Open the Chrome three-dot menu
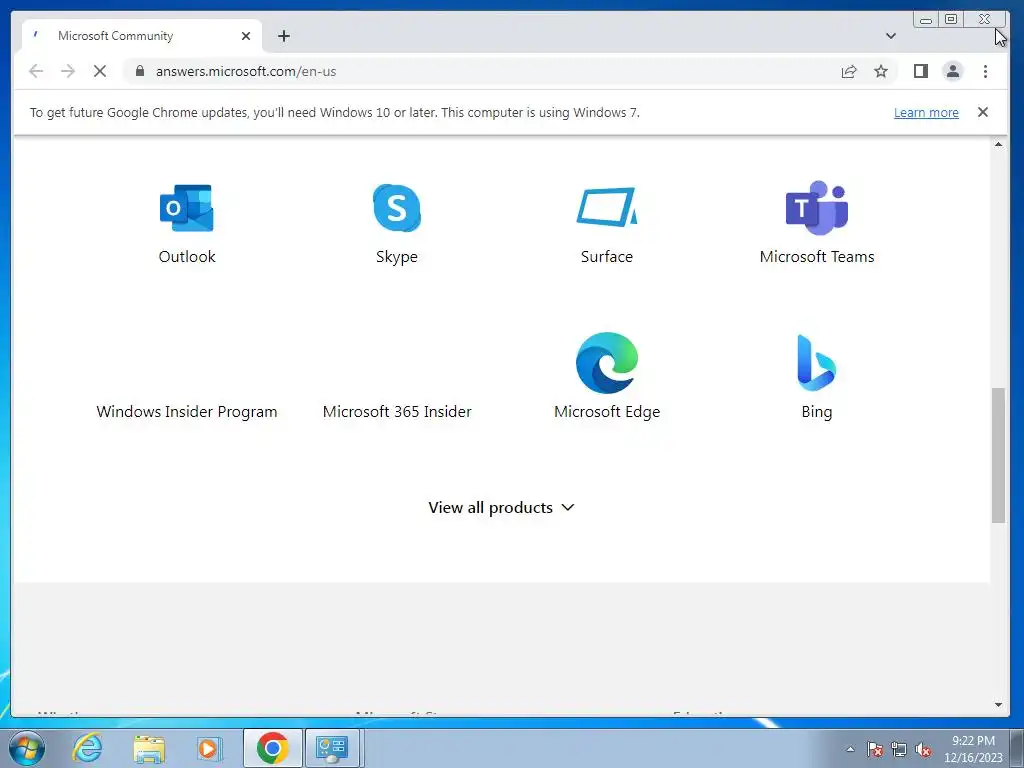 pyautogui.click(x=985, y=71)
